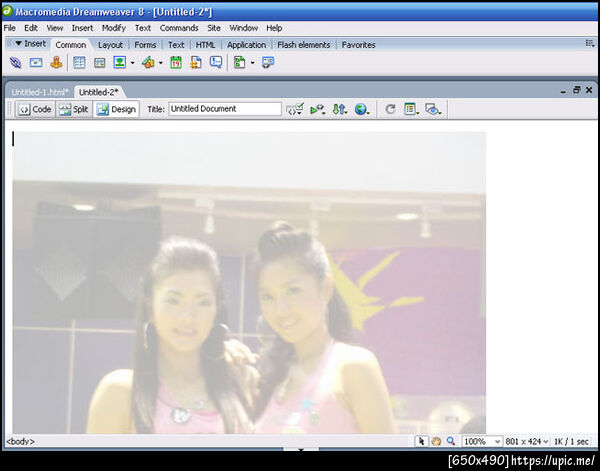Select the Hand tool in status bar

click(436, 441)
